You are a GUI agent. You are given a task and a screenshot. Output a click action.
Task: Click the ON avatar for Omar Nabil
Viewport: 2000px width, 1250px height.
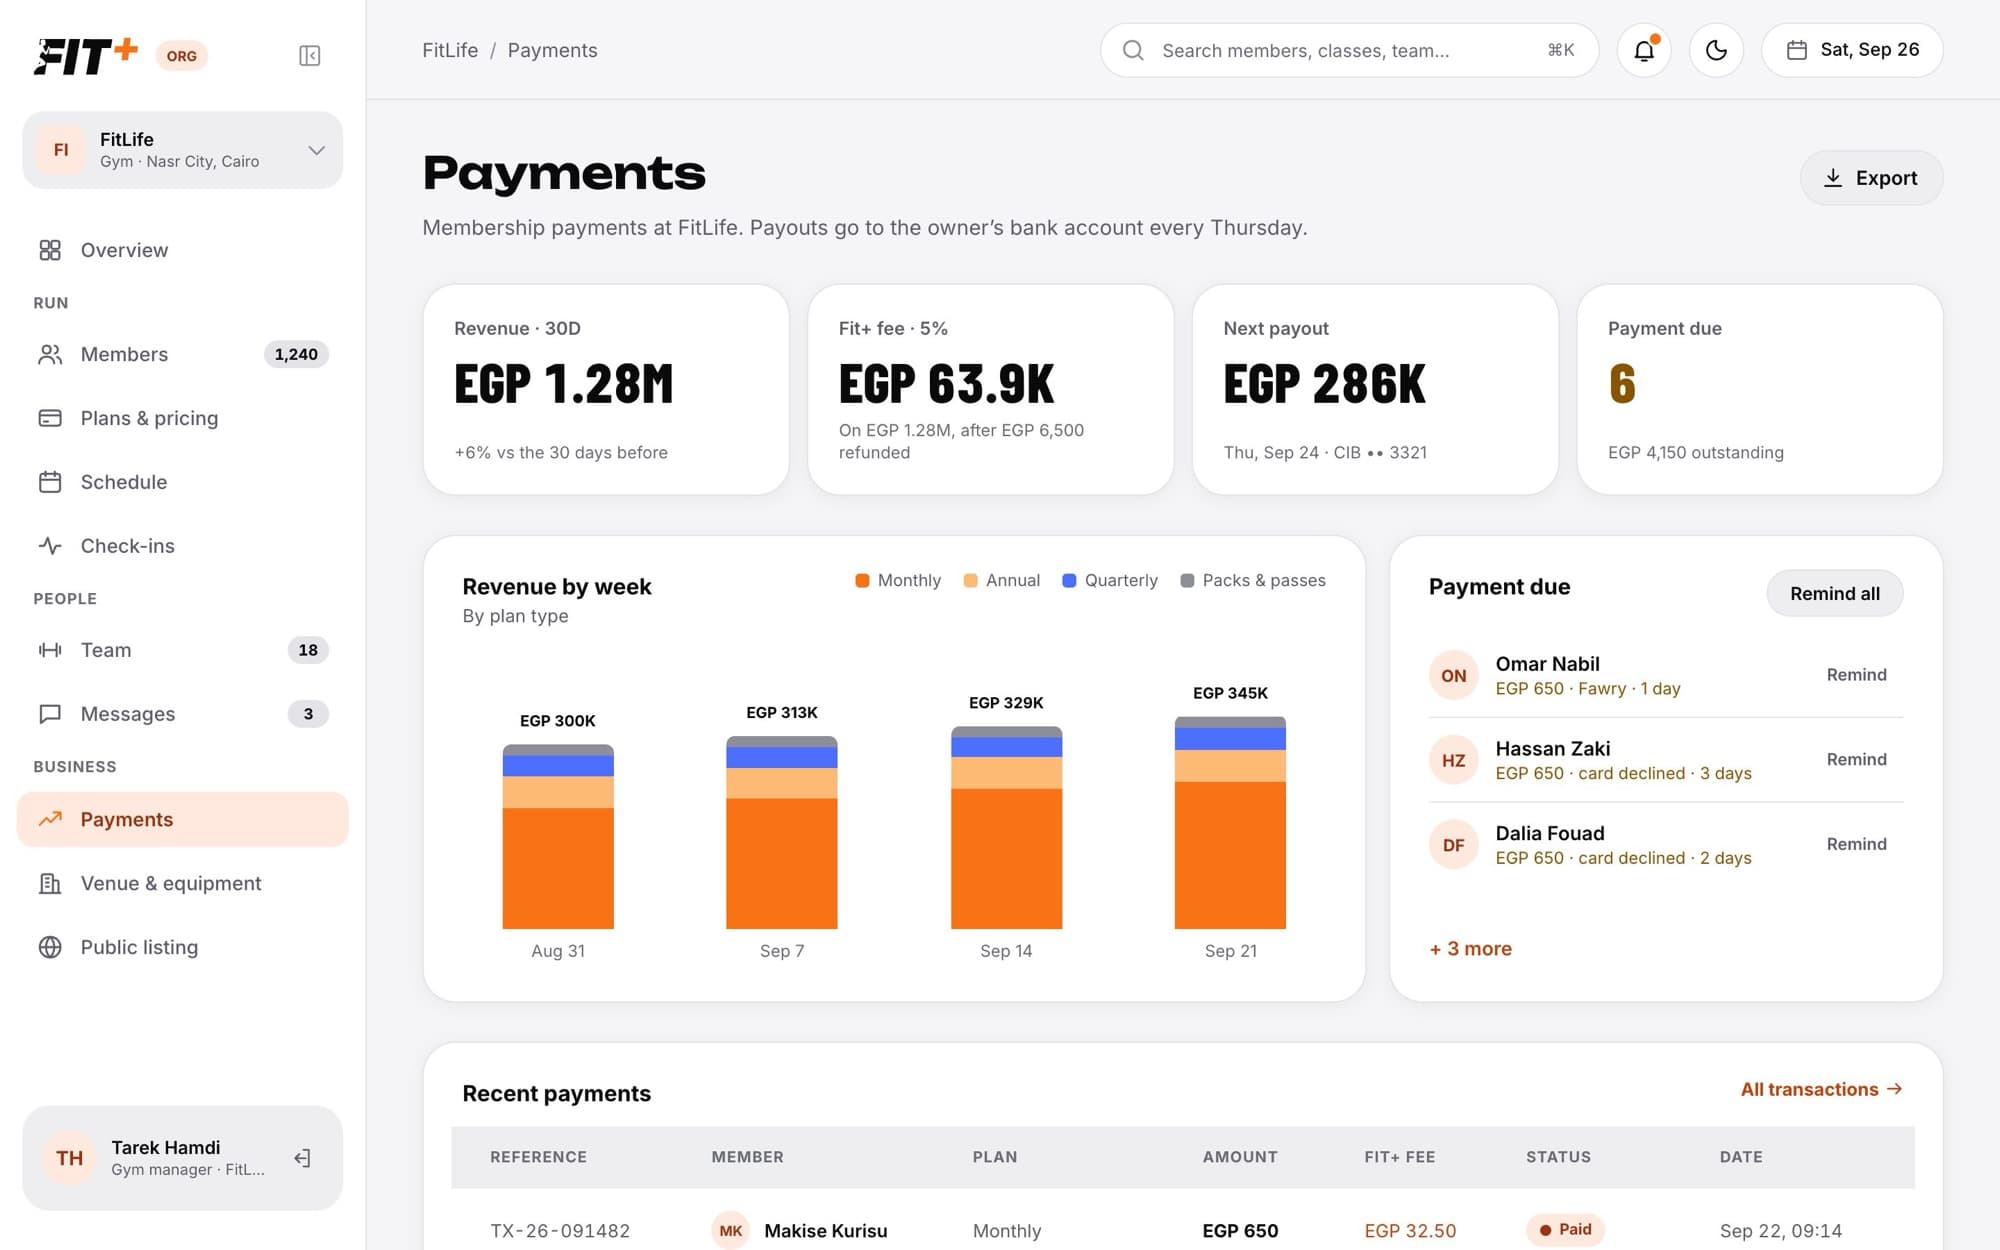coord(1453,676)
